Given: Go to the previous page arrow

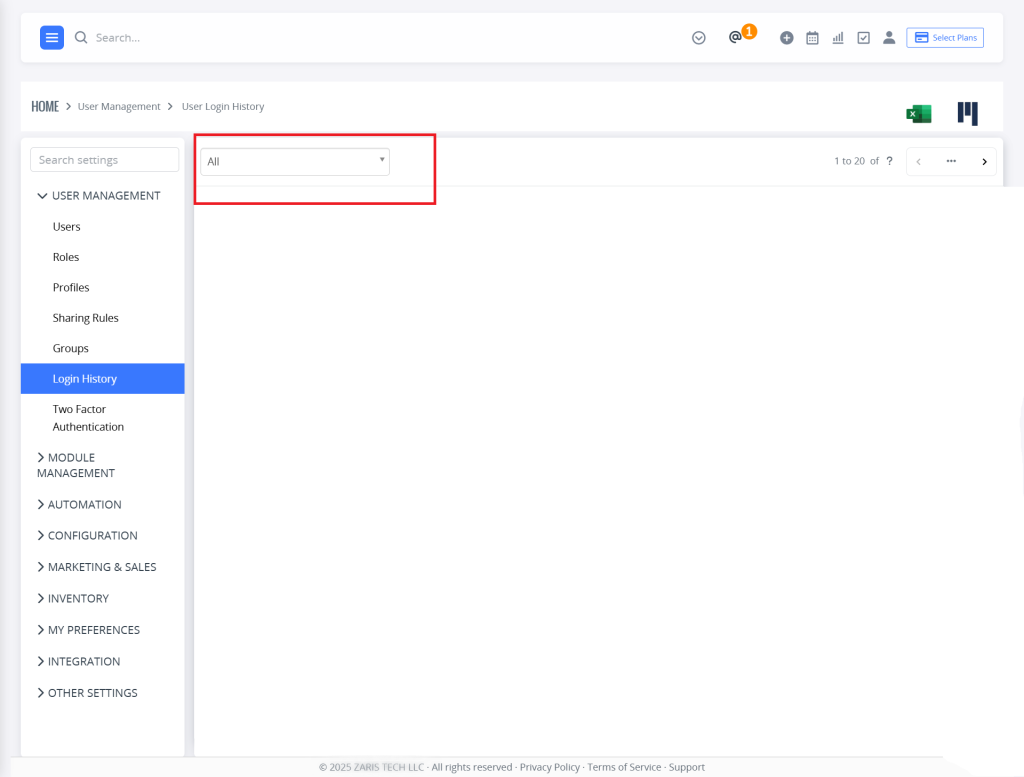Looking at the screenshot, I should (919, 162).
